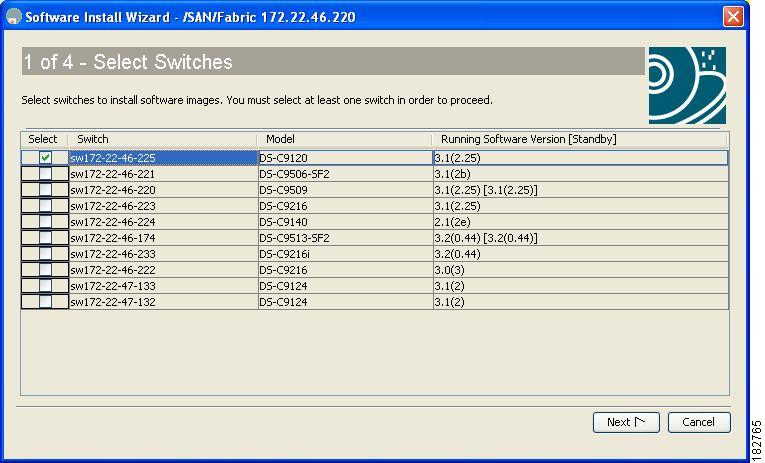Enable the checkbox for sw172-22-46-224
Viewport: 765px width, 463px height.
click(x=45, y=222)
